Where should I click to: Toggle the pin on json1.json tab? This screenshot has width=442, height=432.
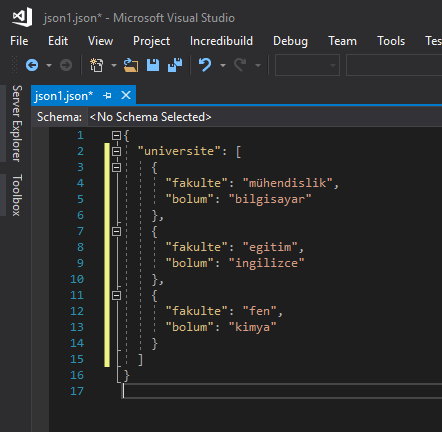(x=107, y=96)
